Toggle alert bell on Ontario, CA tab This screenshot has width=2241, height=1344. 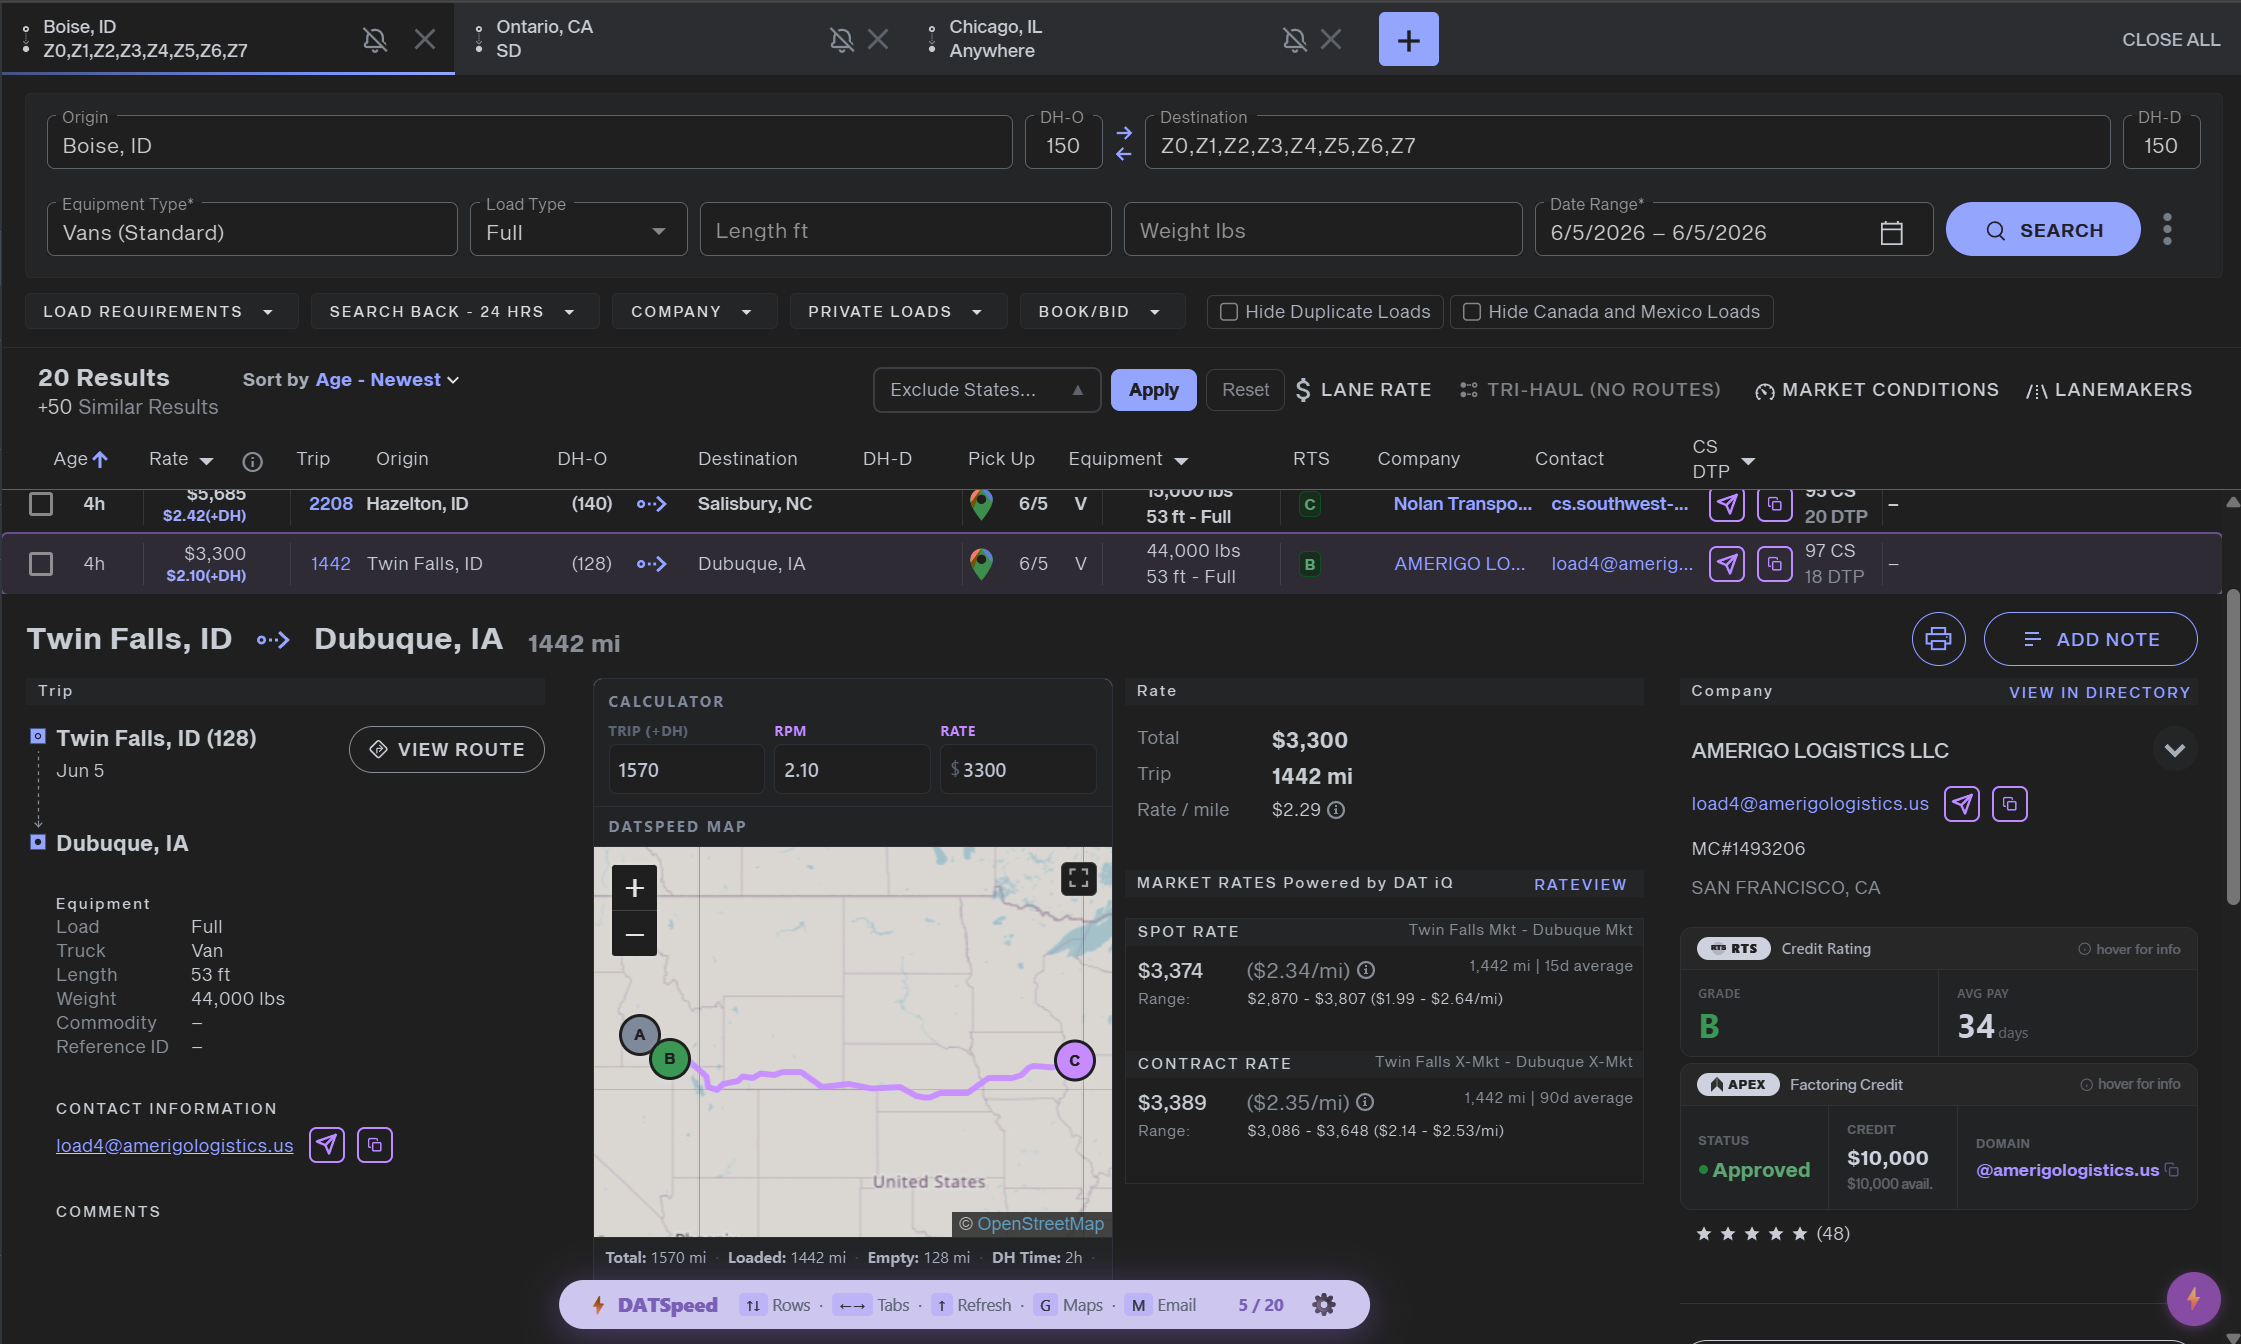(841, 39)
